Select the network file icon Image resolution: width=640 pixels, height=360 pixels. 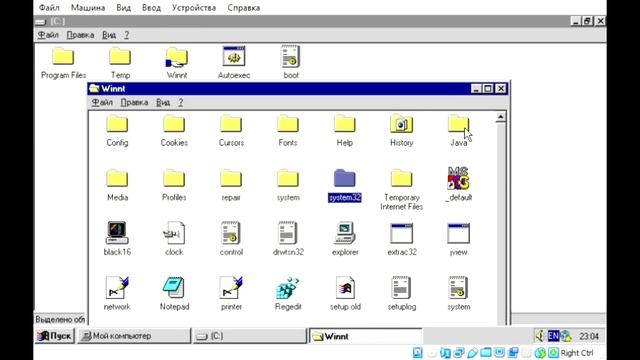(x=117, y=287)
